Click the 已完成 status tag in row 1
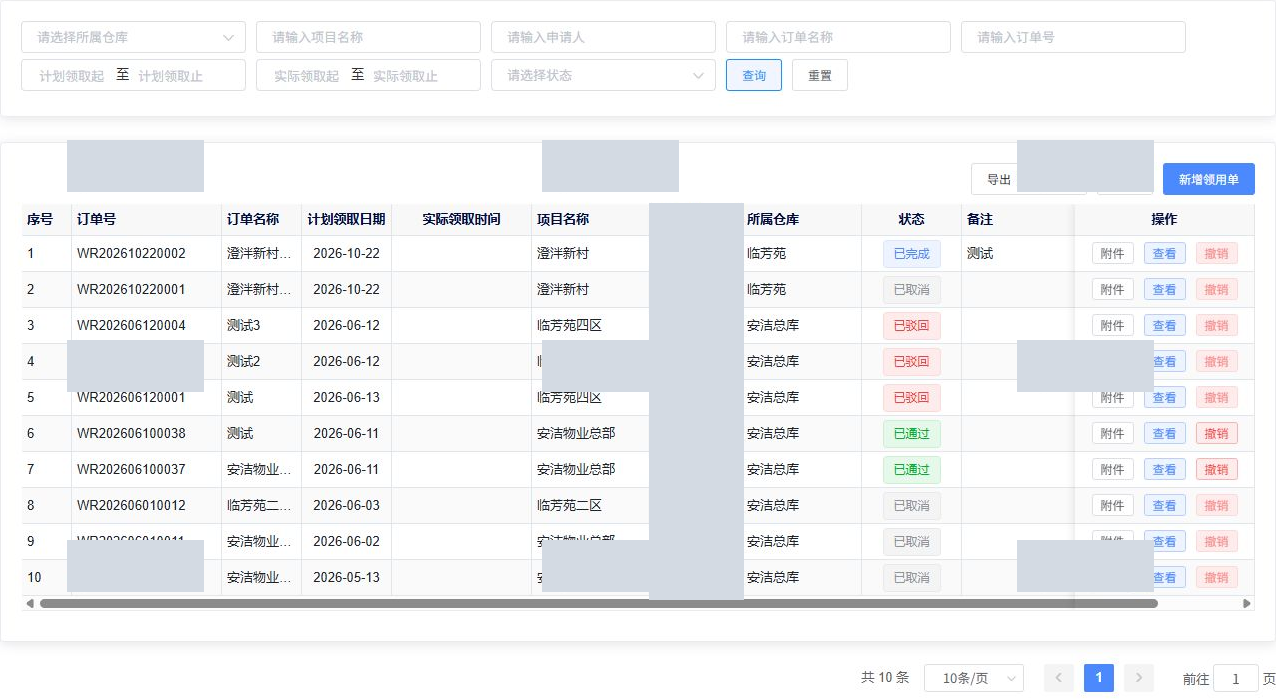 click(912, 254)
